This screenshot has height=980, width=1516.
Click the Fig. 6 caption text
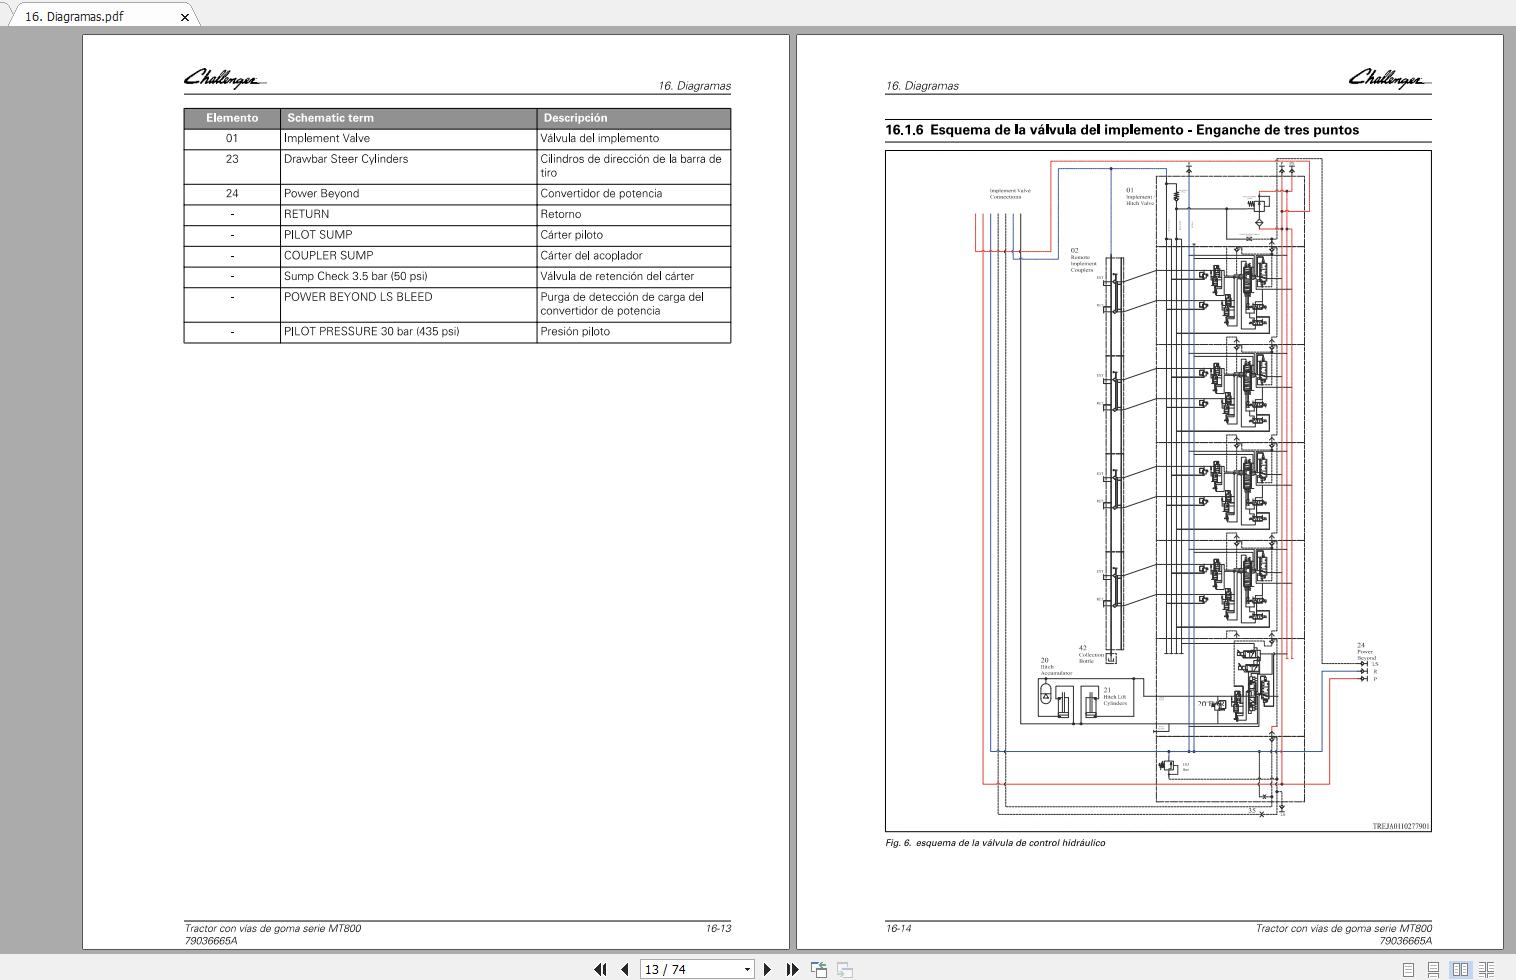tap(995, 843)
